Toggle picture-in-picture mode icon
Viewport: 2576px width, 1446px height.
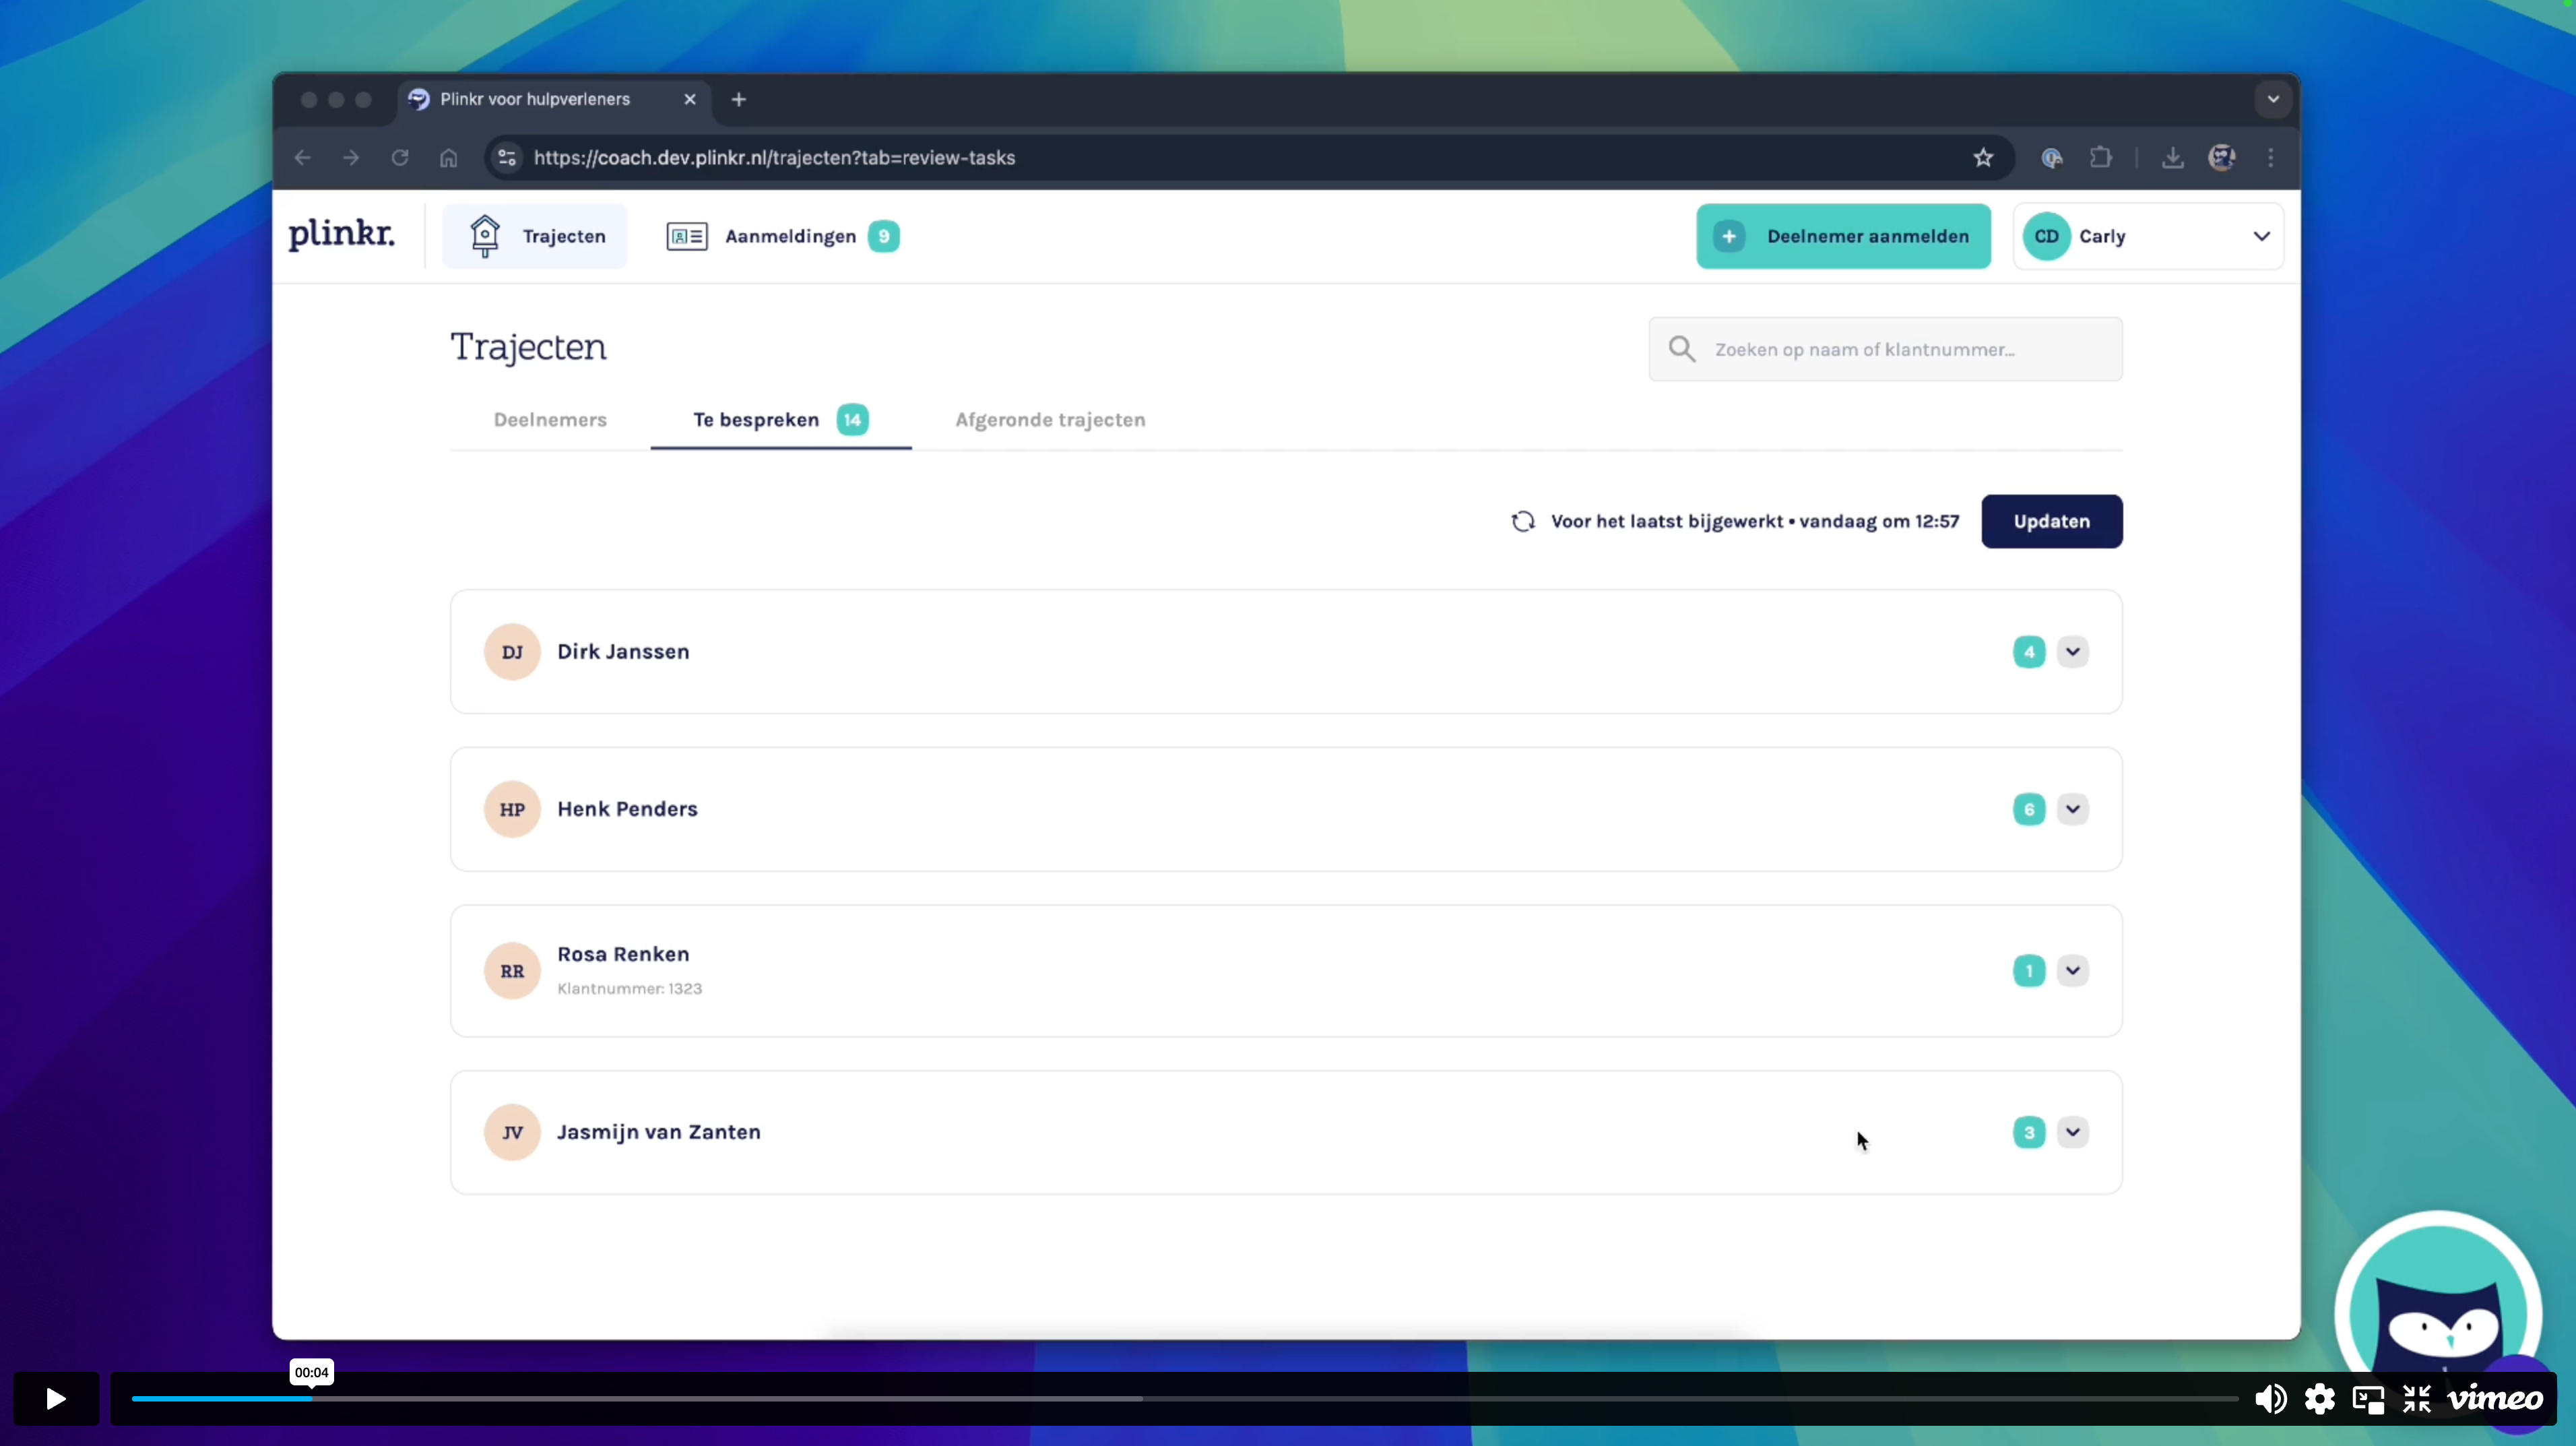(x=2368, y=1398)
